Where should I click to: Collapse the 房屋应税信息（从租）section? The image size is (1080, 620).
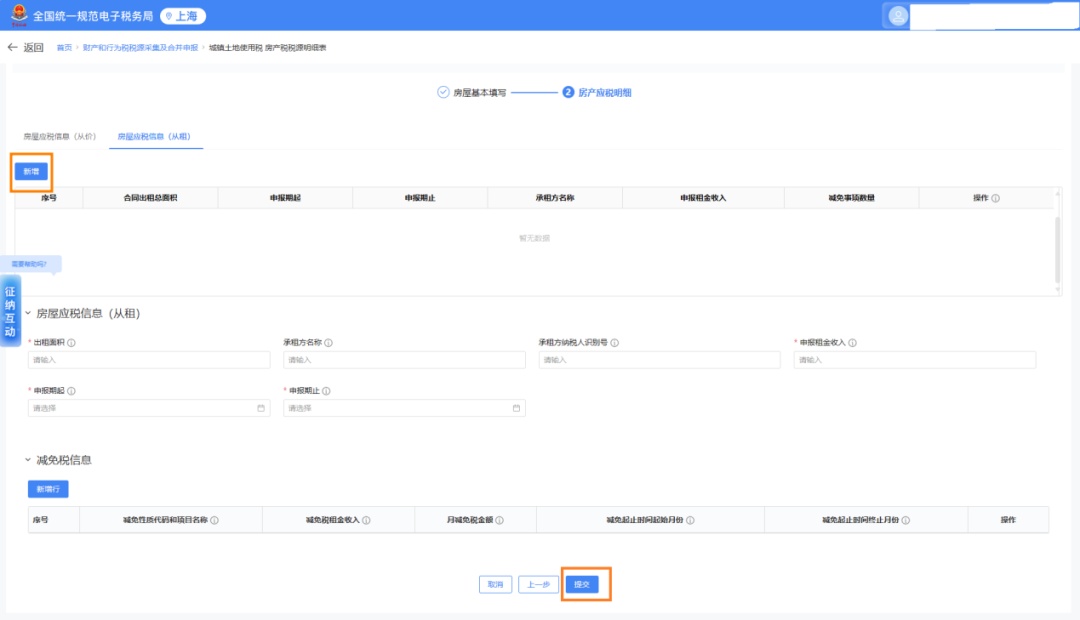pos(28,313)
